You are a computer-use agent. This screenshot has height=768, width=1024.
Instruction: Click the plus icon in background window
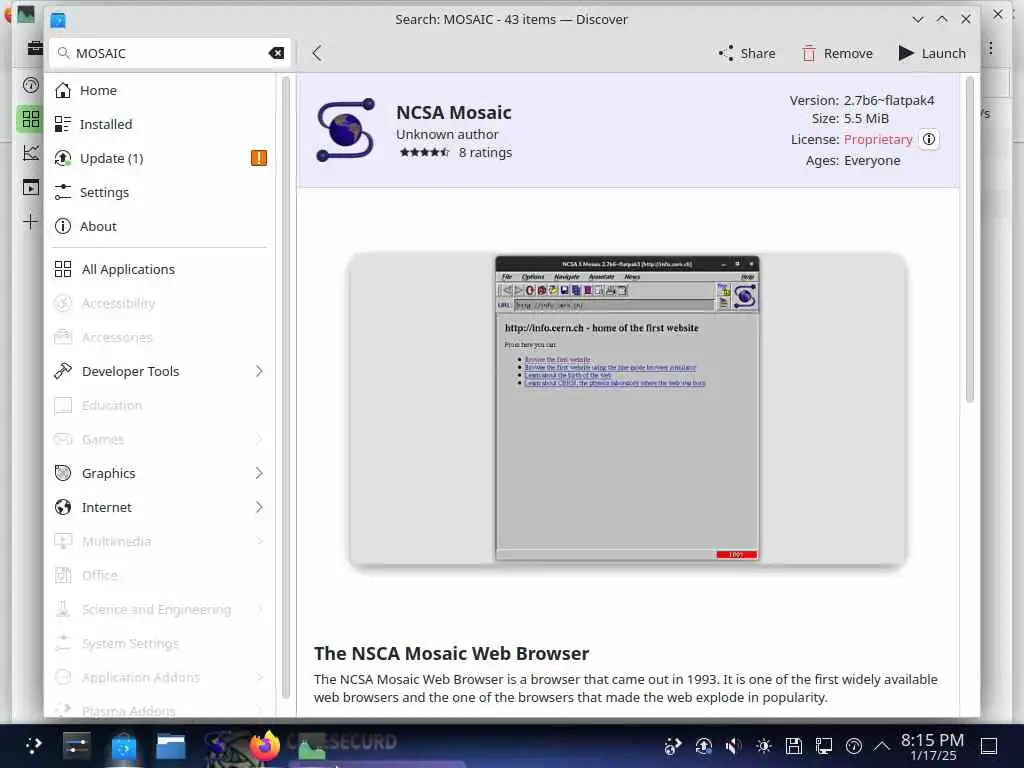30,222
